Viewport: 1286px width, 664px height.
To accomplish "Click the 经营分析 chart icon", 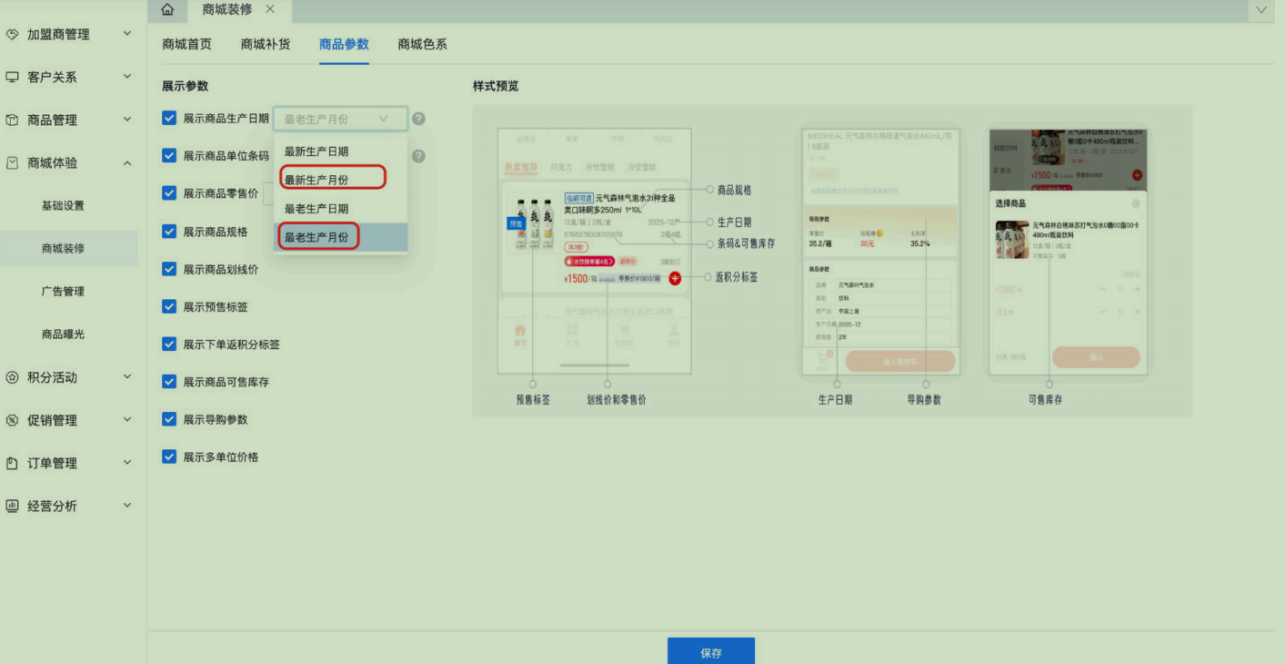I will coord(12,506).
